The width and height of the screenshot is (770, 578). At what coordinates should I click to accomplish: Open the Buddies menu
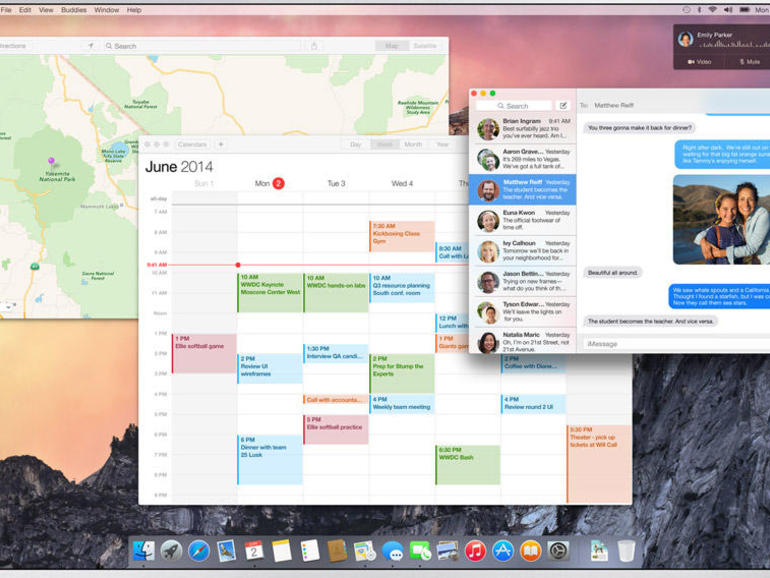pyautogui.click(x=73, y=10)
